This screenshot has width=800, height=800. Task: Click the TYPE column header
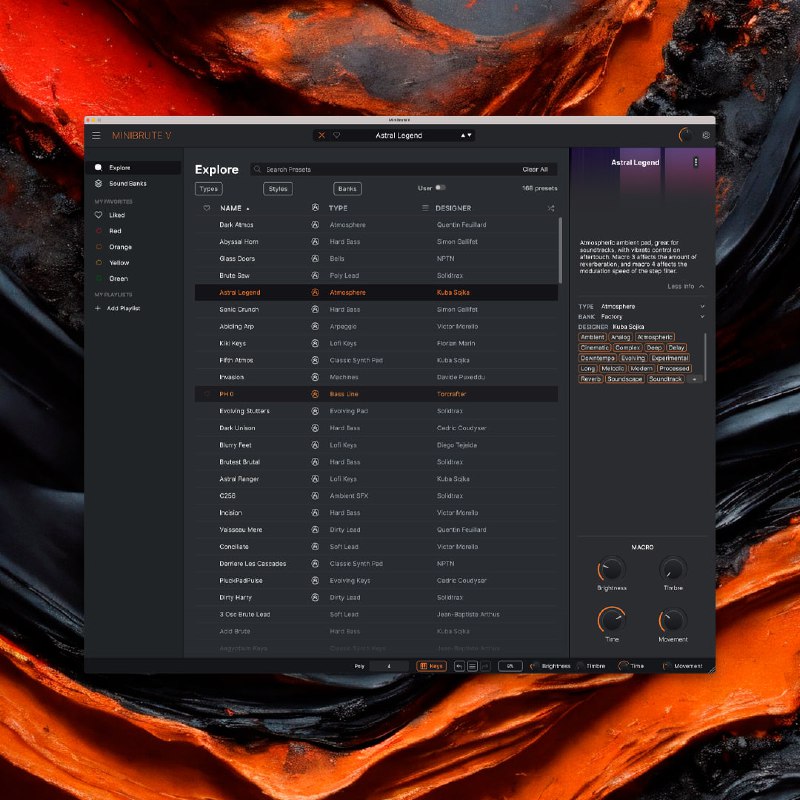click(338, 208)
